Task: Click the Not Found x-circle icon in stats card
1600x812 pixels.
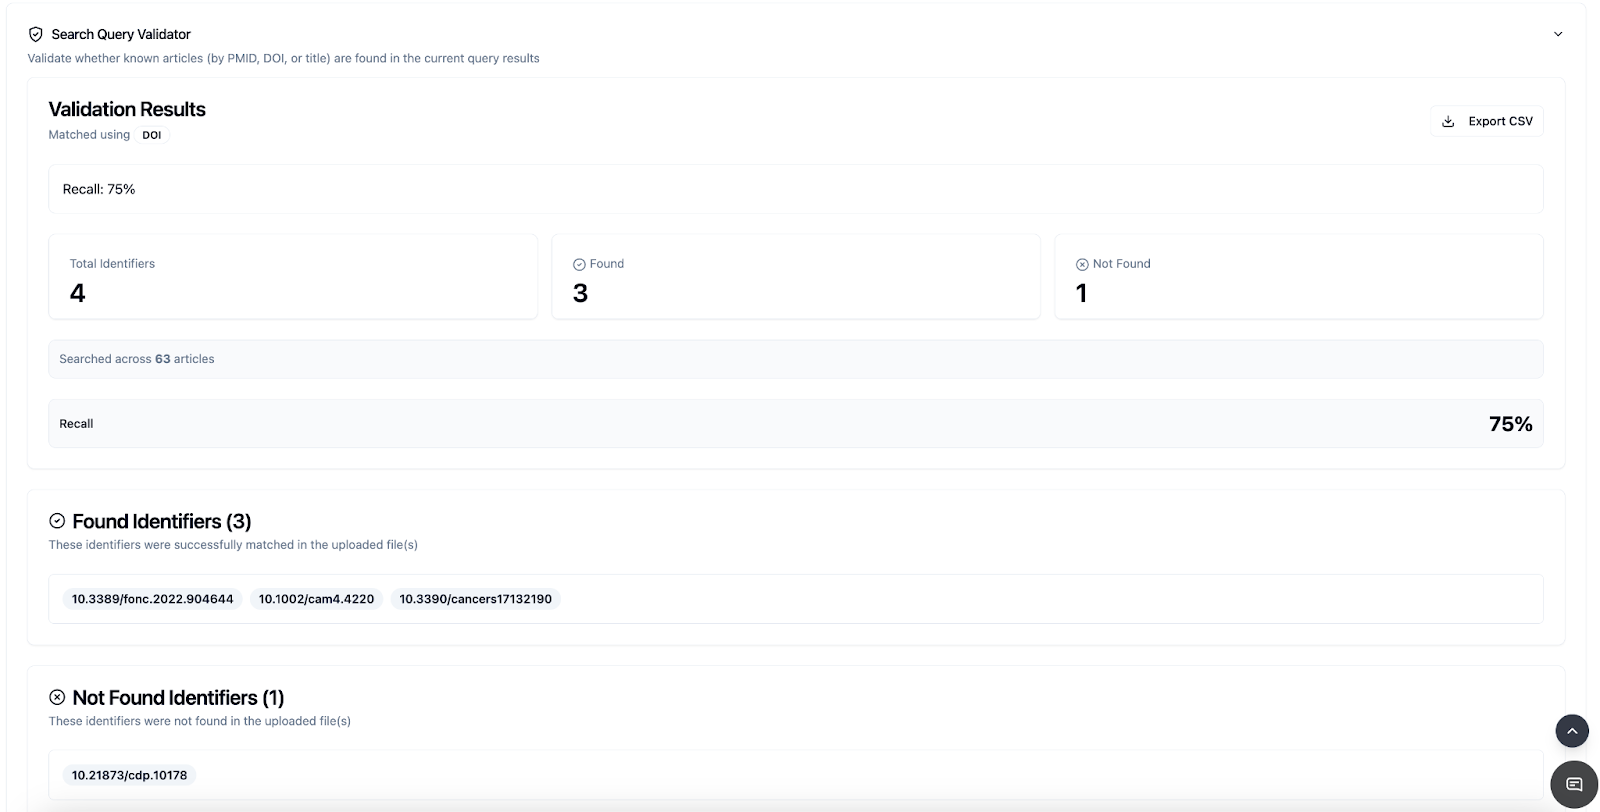Action: [x=1082, y=265]
